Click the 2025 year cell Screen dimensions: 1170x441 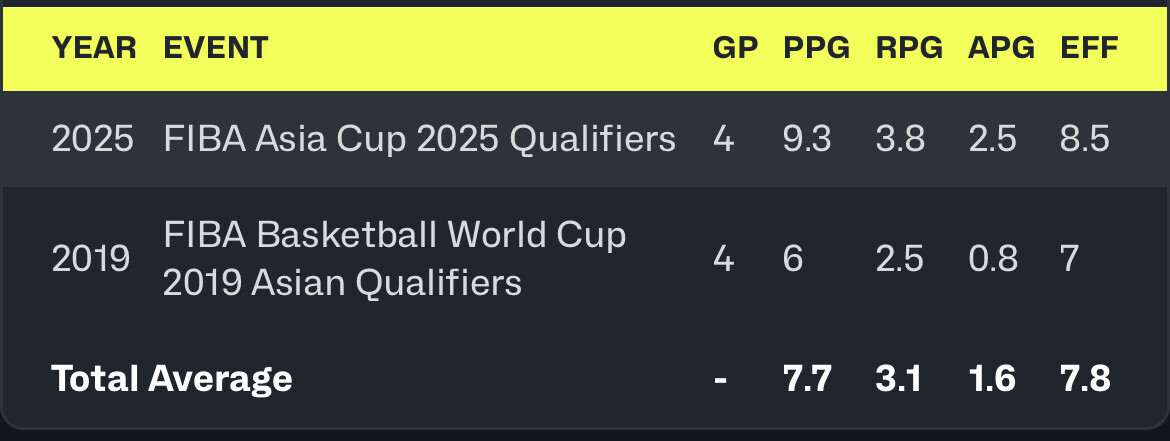[92, 139]
